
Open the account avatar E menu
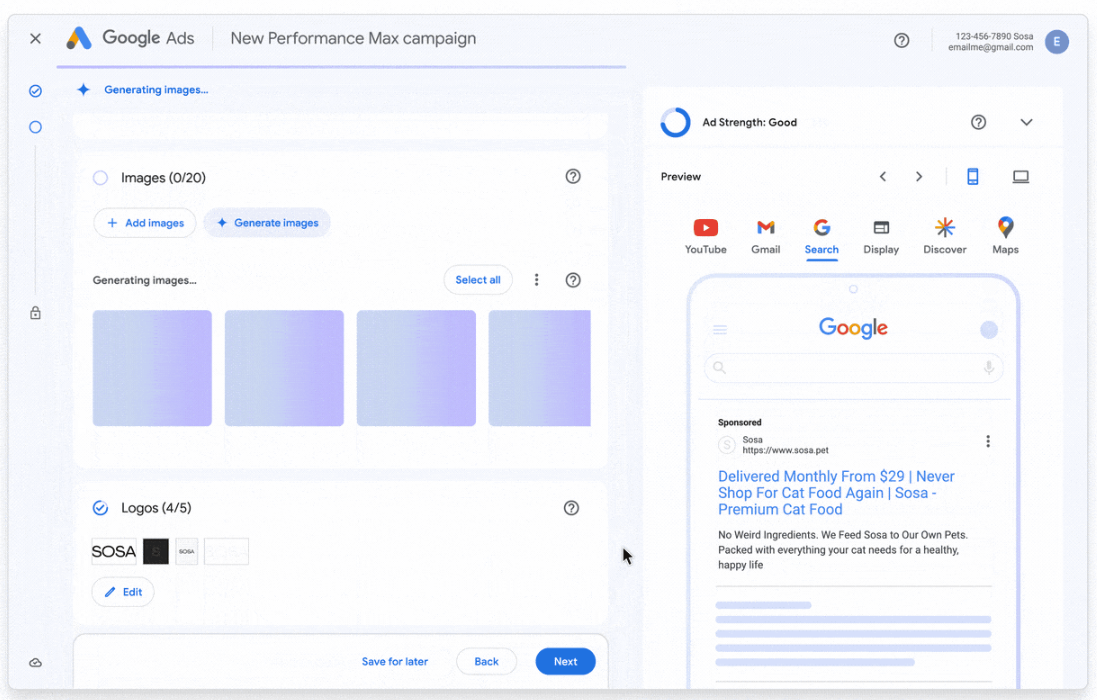1056,41
